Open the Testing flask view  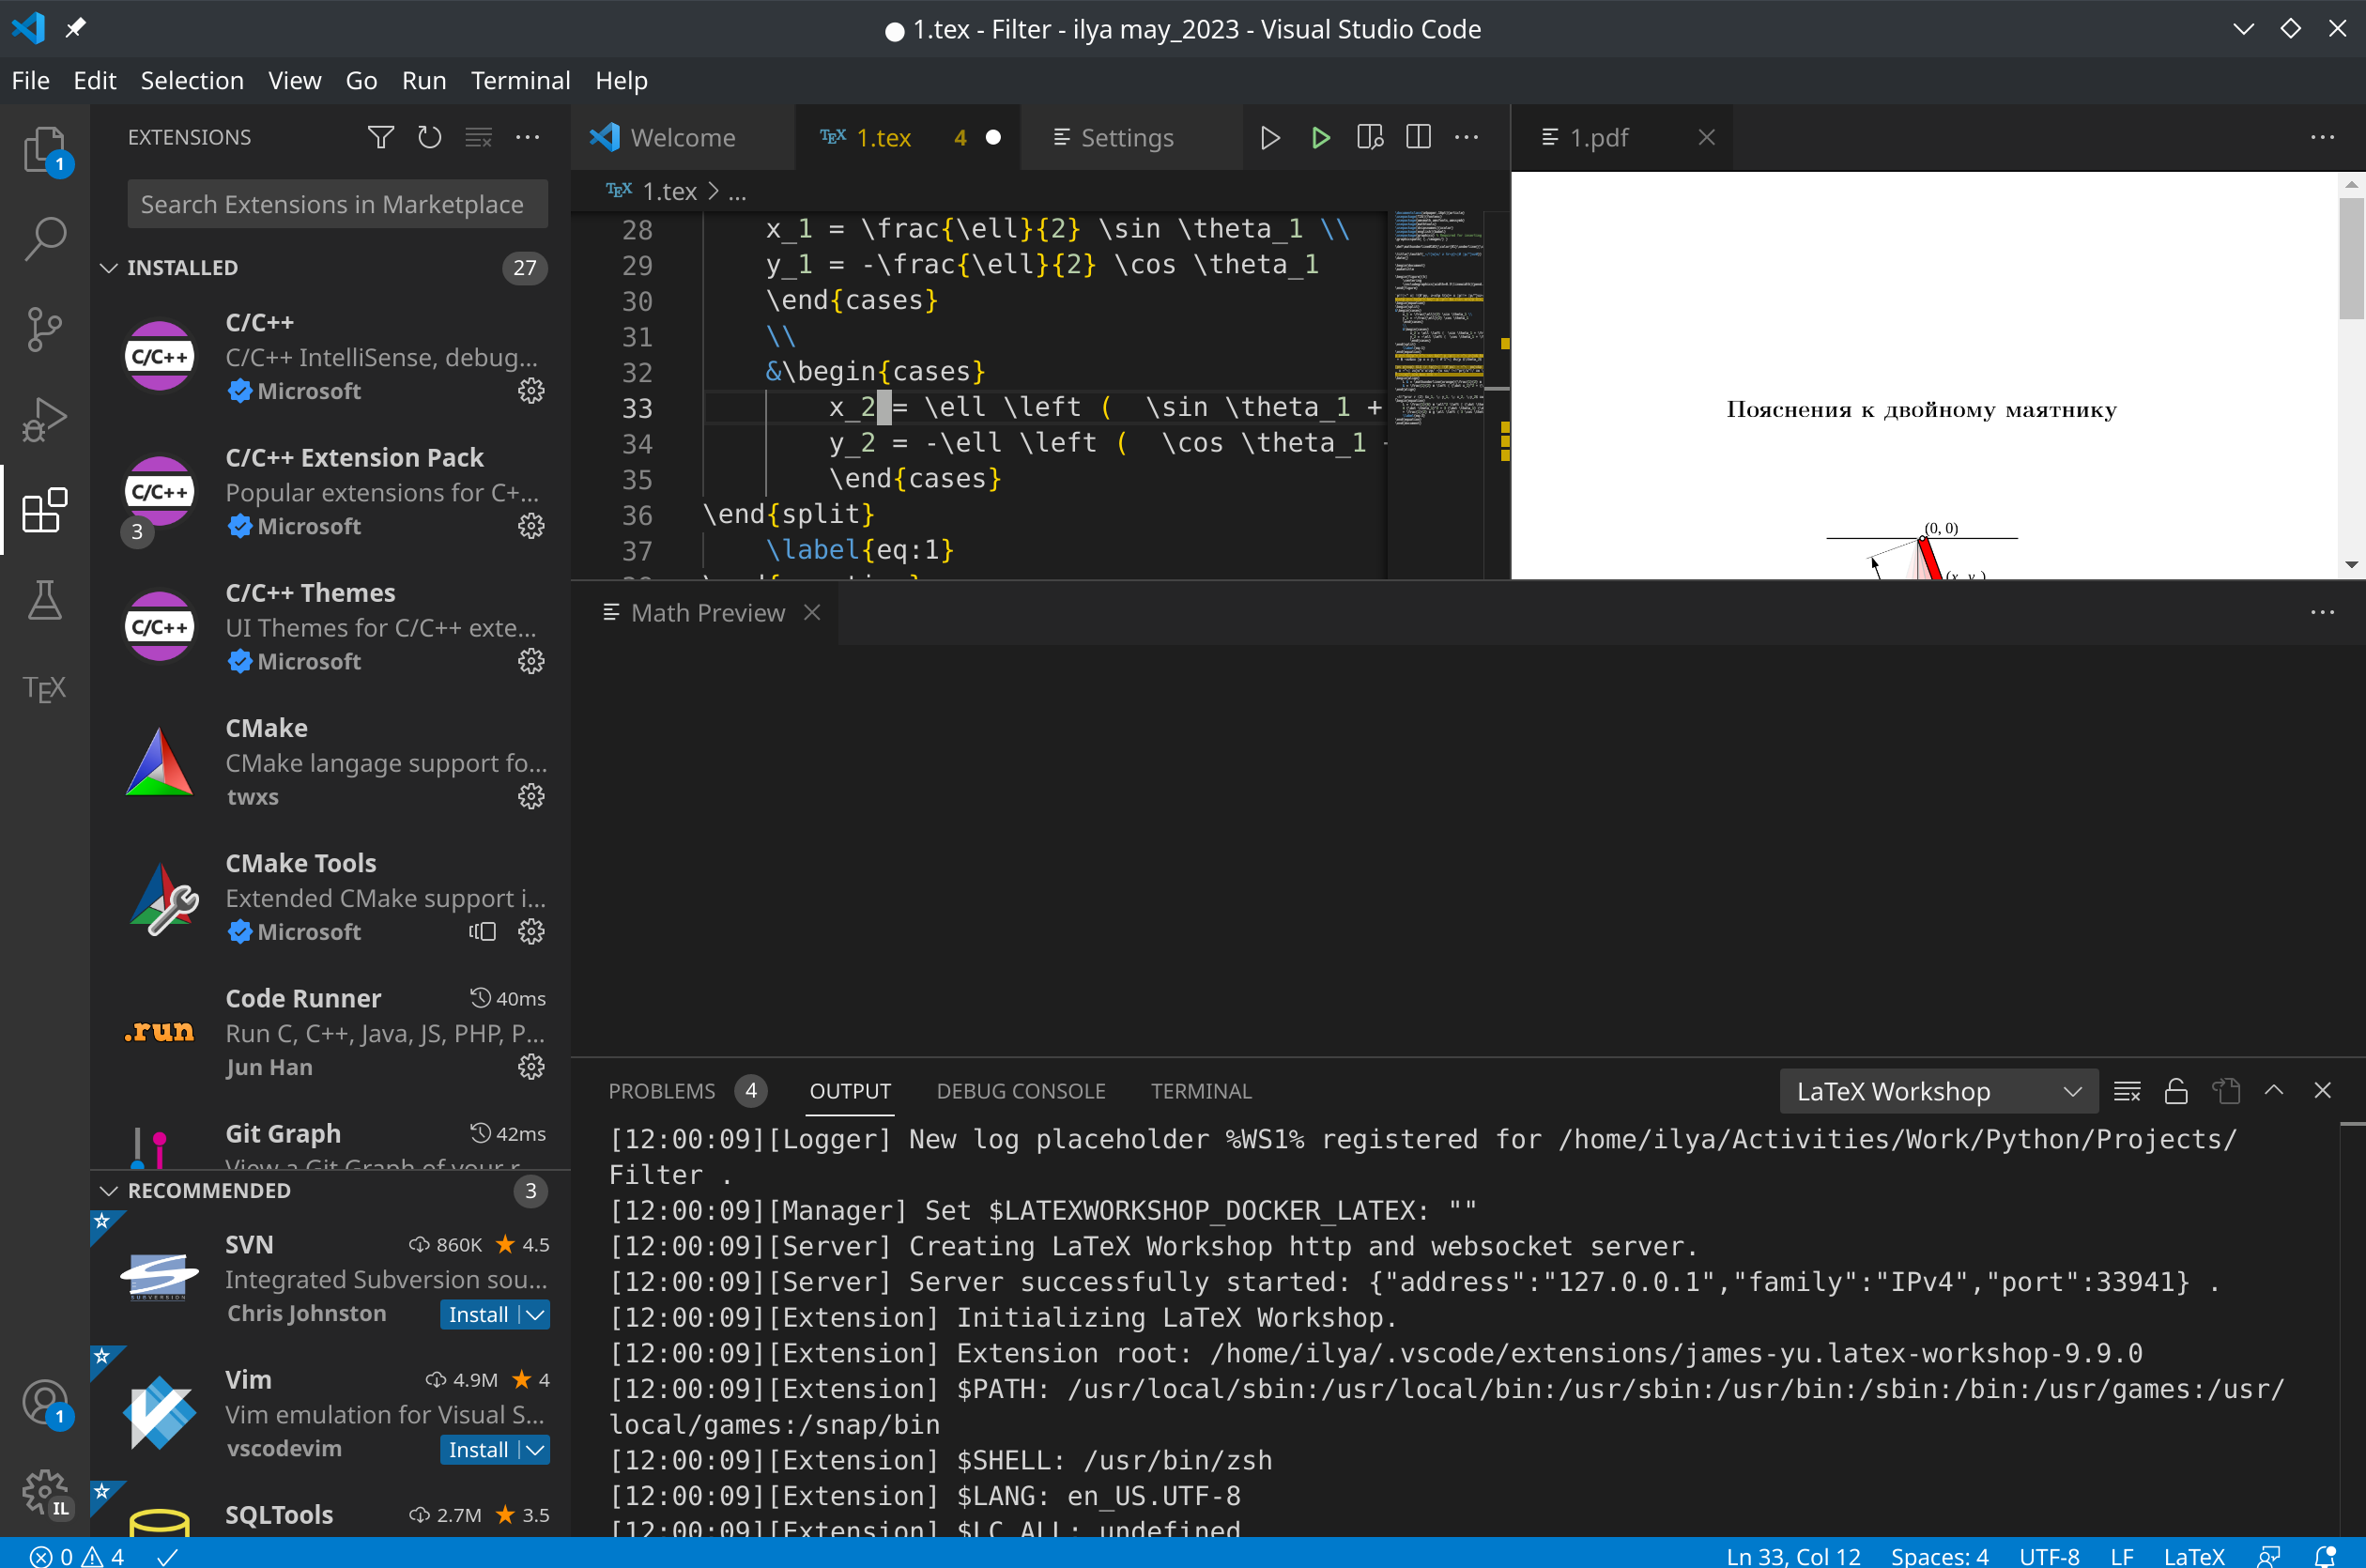pos(44,600)
